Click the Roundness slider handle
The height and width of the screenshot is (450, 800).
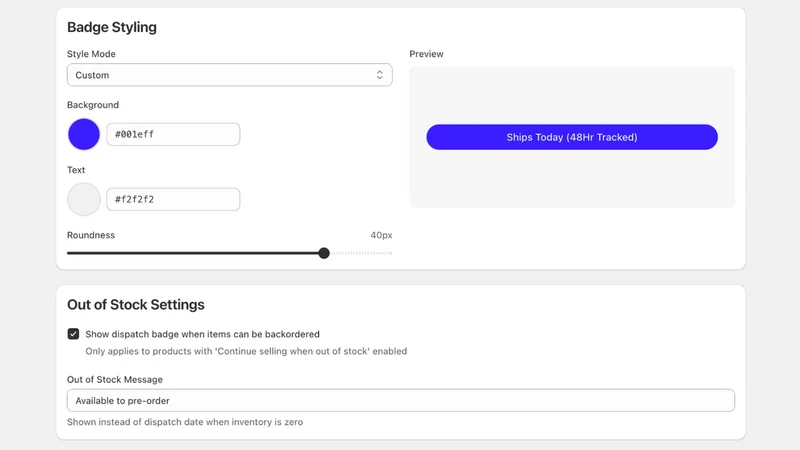pyautogui.click(x=324, y=253)
